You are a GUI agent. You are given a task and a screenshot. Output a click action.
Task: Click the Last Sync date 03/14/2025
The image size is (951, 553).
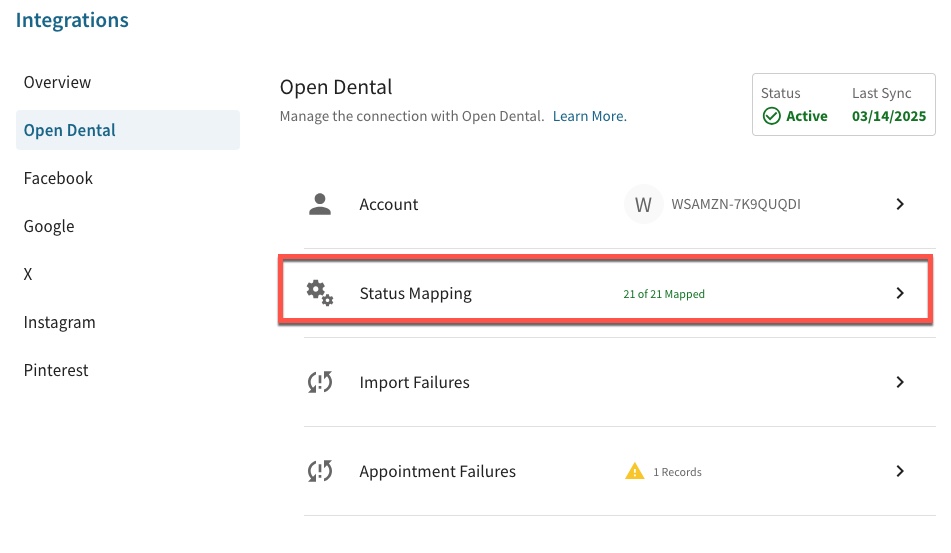click(x=889, y=116)
